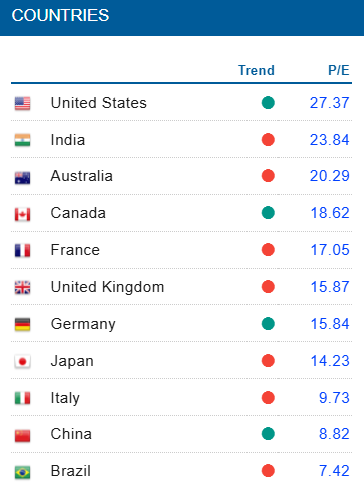Click the India flag icon
This screenshot has width=364, height=489.
[22, 140]
